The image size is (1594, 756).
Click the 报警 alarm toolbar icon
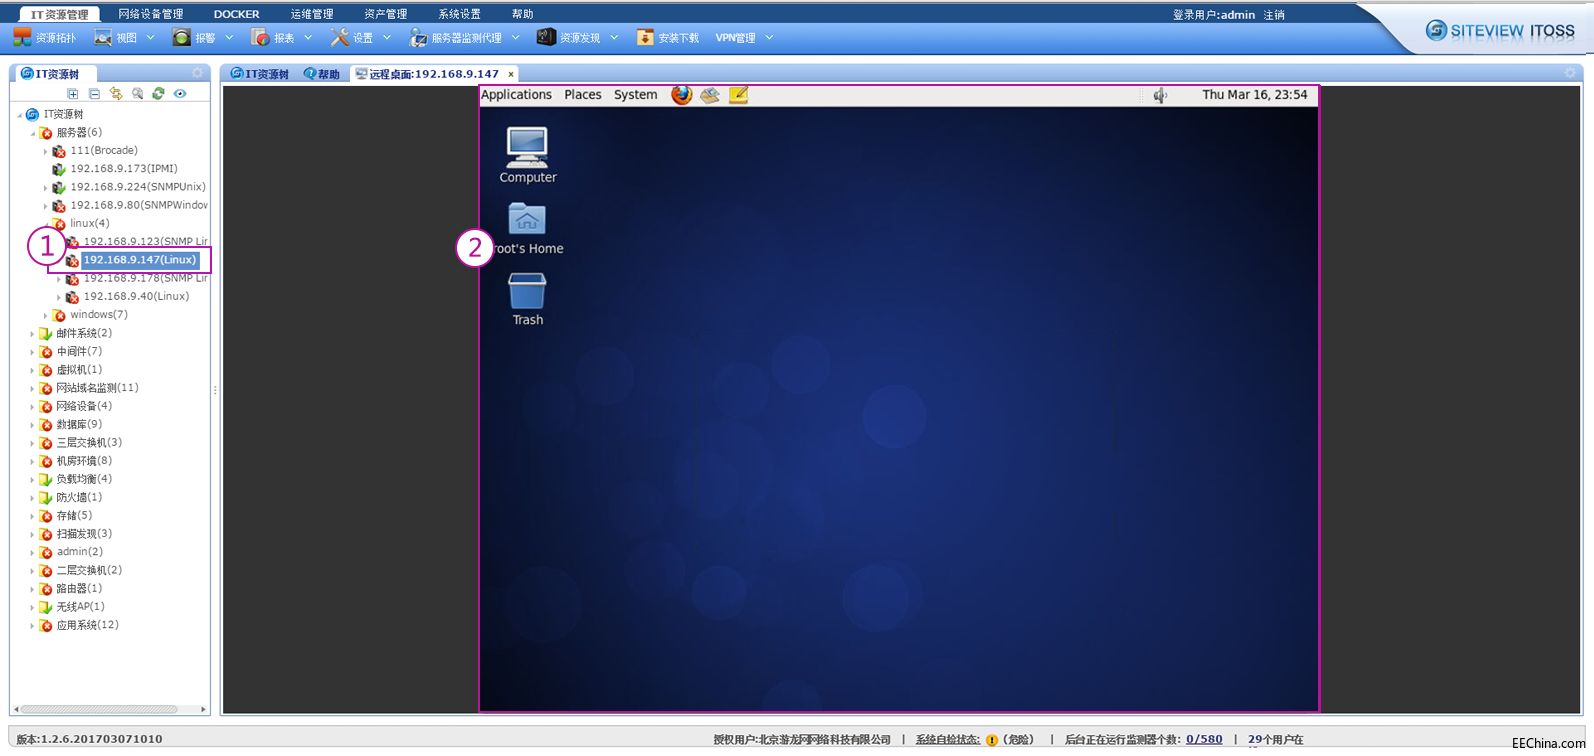pos(181,38)
